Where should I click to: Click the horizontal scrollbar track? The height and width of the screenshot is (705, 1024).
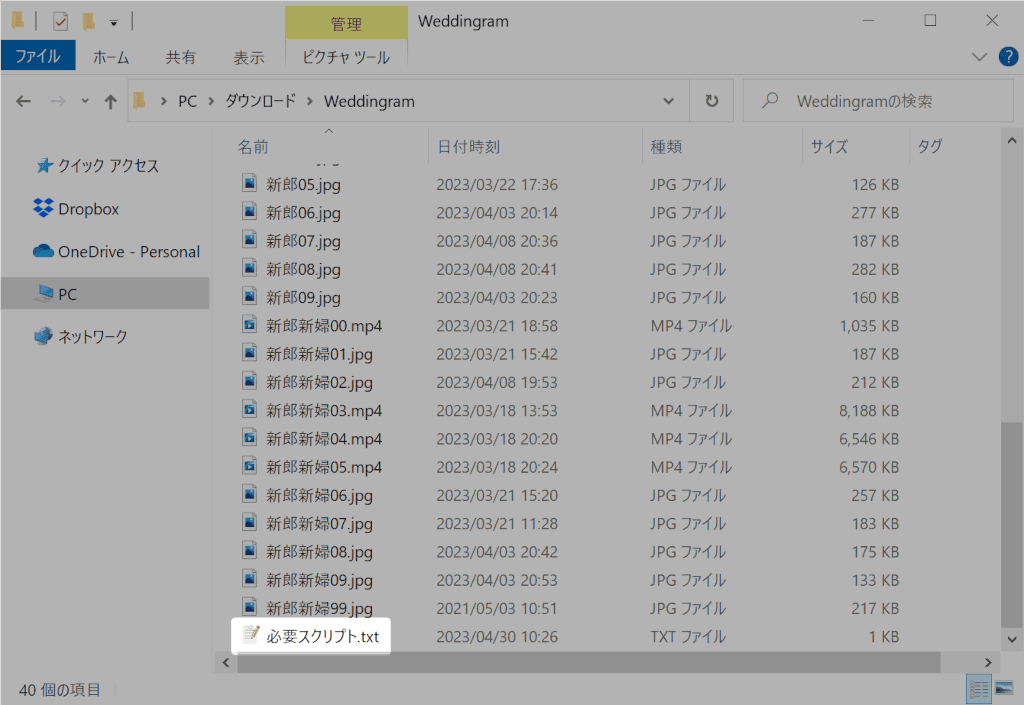point(600,662)
